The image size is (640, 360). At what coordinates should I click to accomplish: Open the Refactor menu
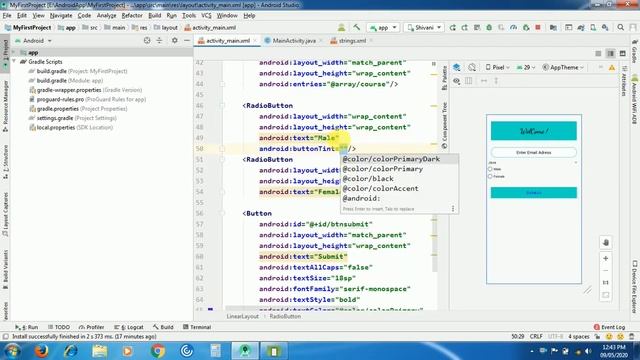click(x=132, y=16)
